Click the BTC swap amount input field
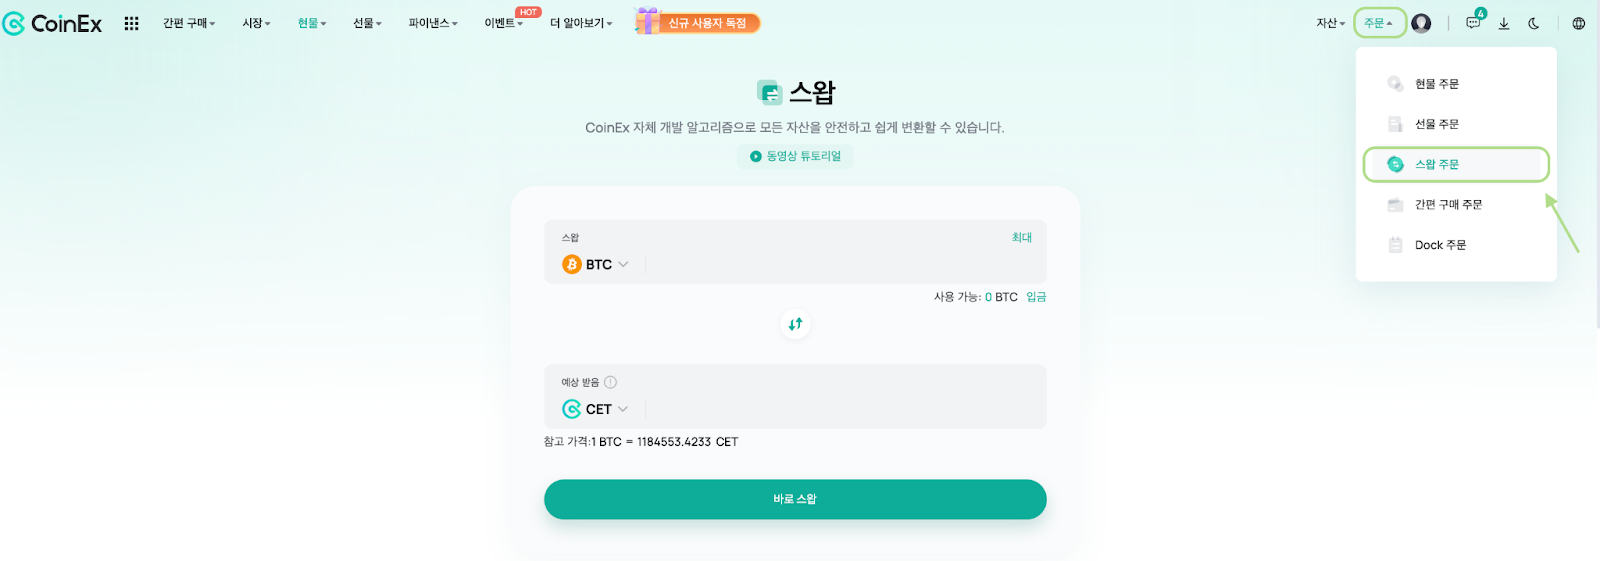Image resolution: width=1600 pixels, height=561 pixels. point(840,264)
